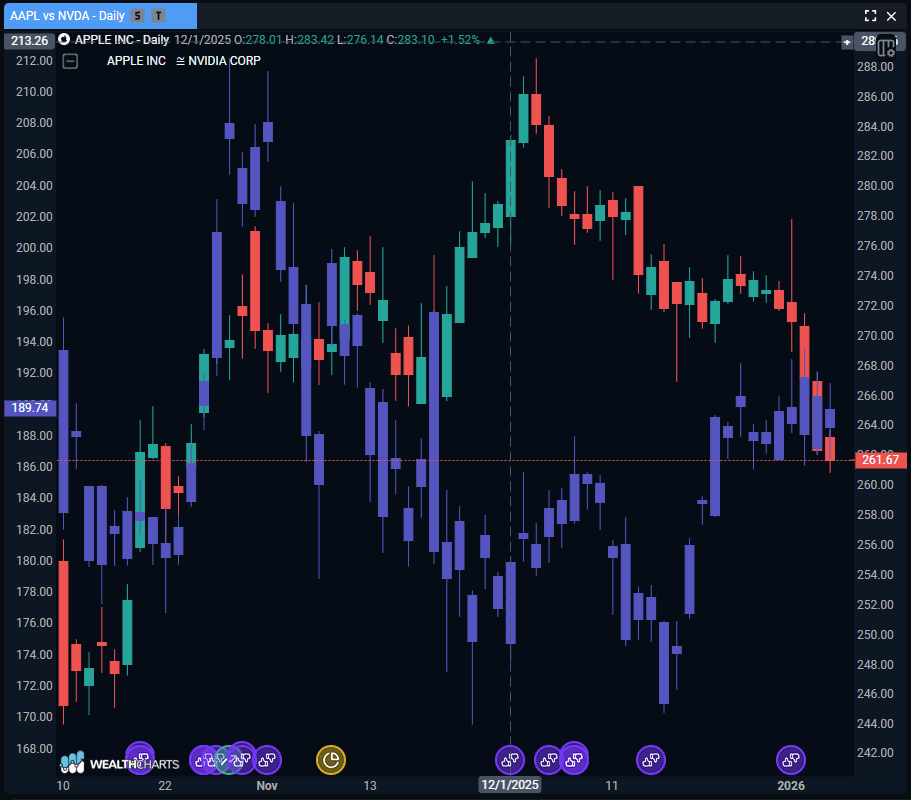This screenshot has width=911, height=800.
Task: Open the APPLE INC - Daily symbol menu
Action: [x=121, y=39]
